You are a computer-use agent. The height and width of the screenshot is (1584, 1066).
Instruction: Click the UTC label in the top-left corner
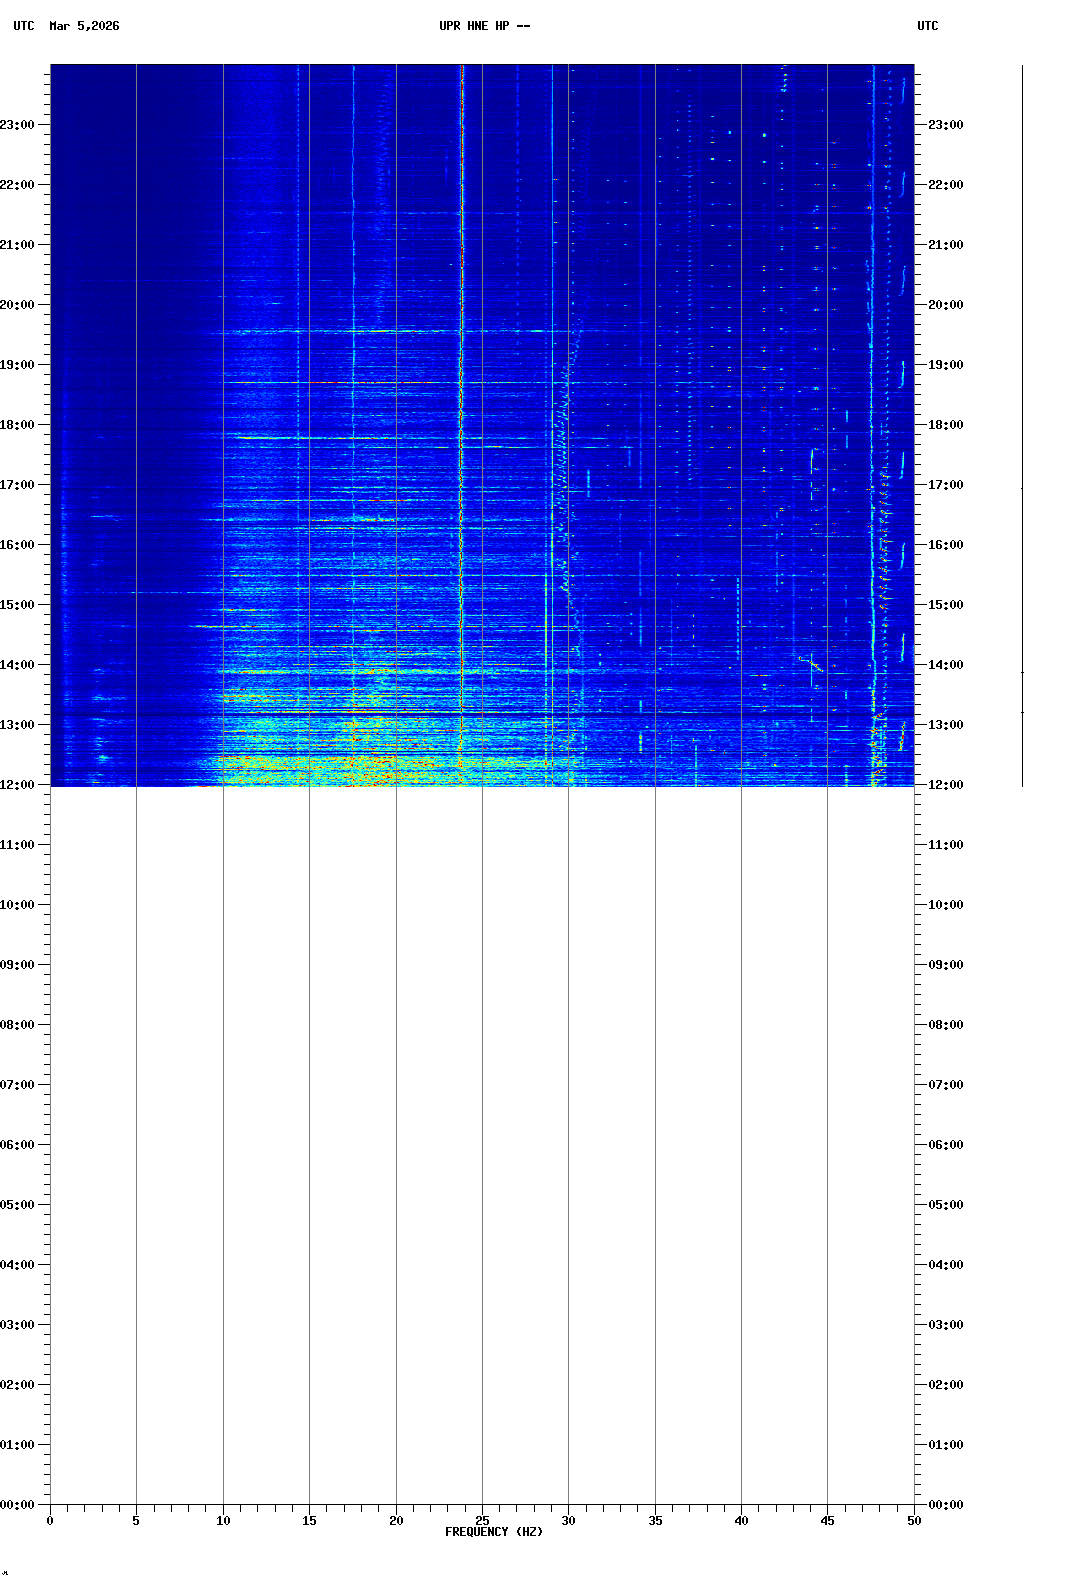24,26
